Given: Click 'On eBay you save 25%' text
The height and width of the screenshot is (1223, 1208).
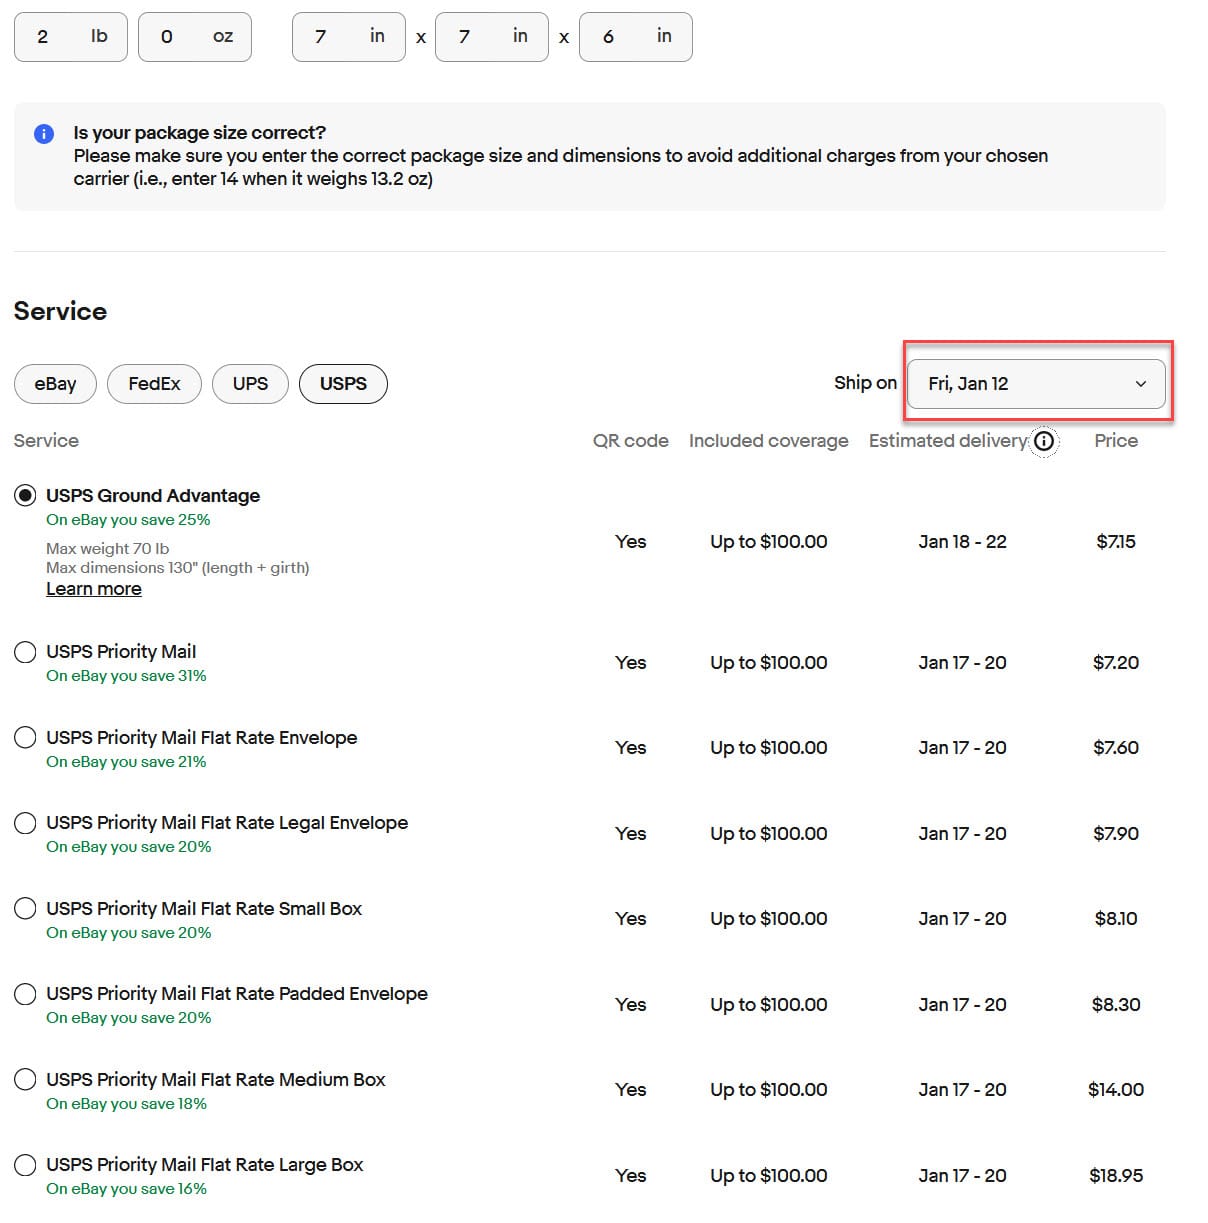Looking at the screenshot, I should (x=128, y=520).
